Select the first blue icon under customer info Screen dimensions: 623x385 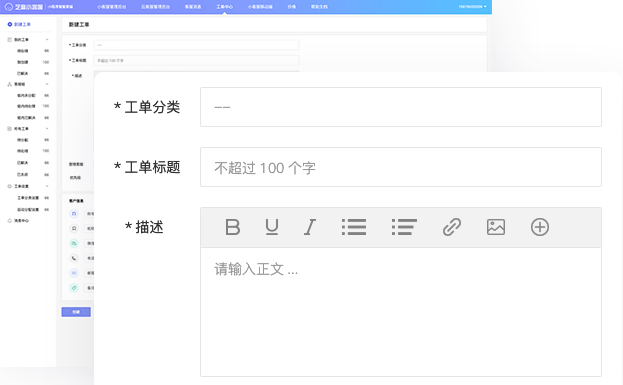click(x=74, y=214)
